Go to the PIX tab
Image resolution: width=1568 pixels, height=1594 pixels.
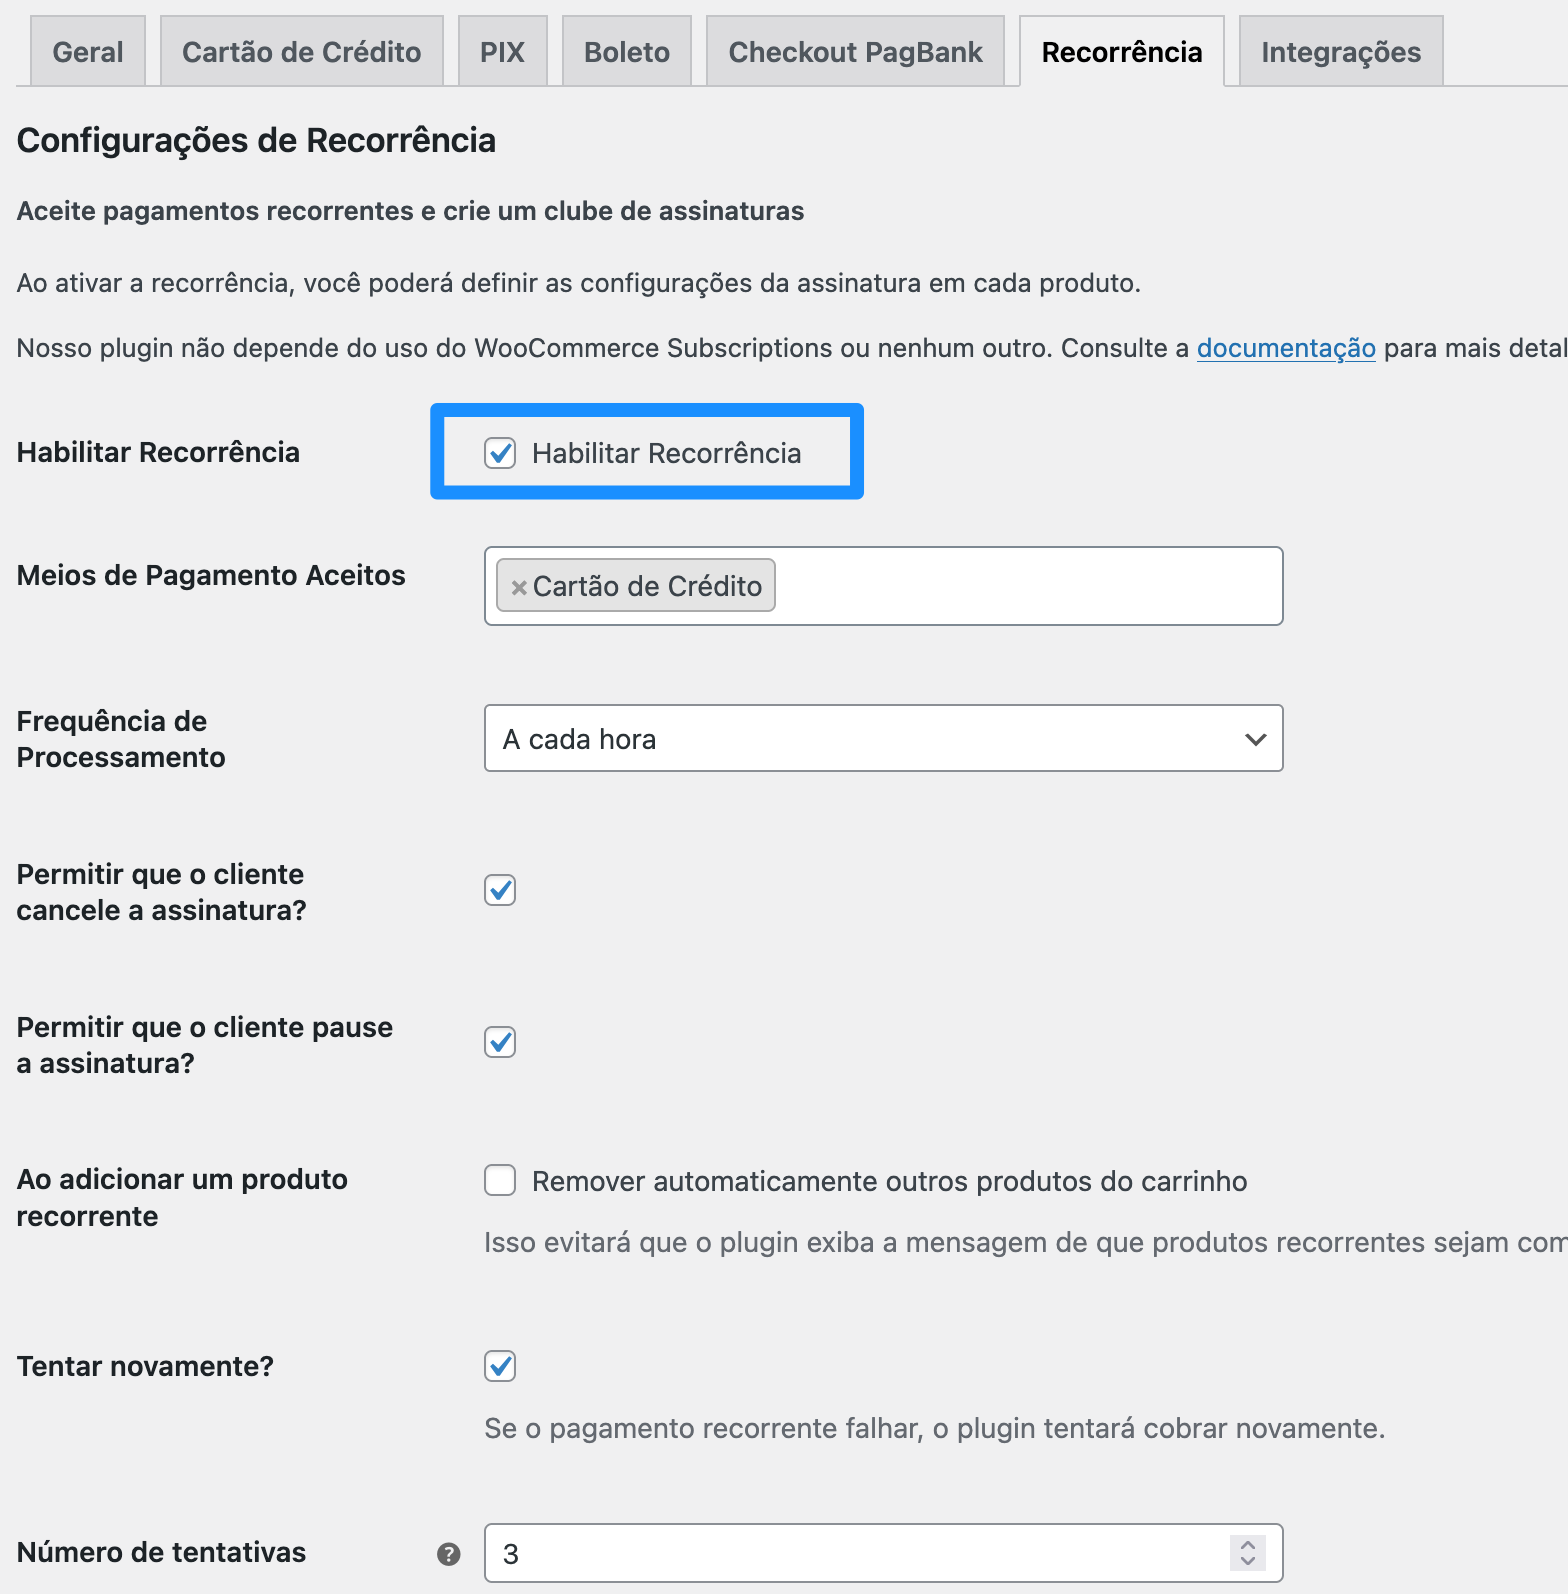[502, 52]
